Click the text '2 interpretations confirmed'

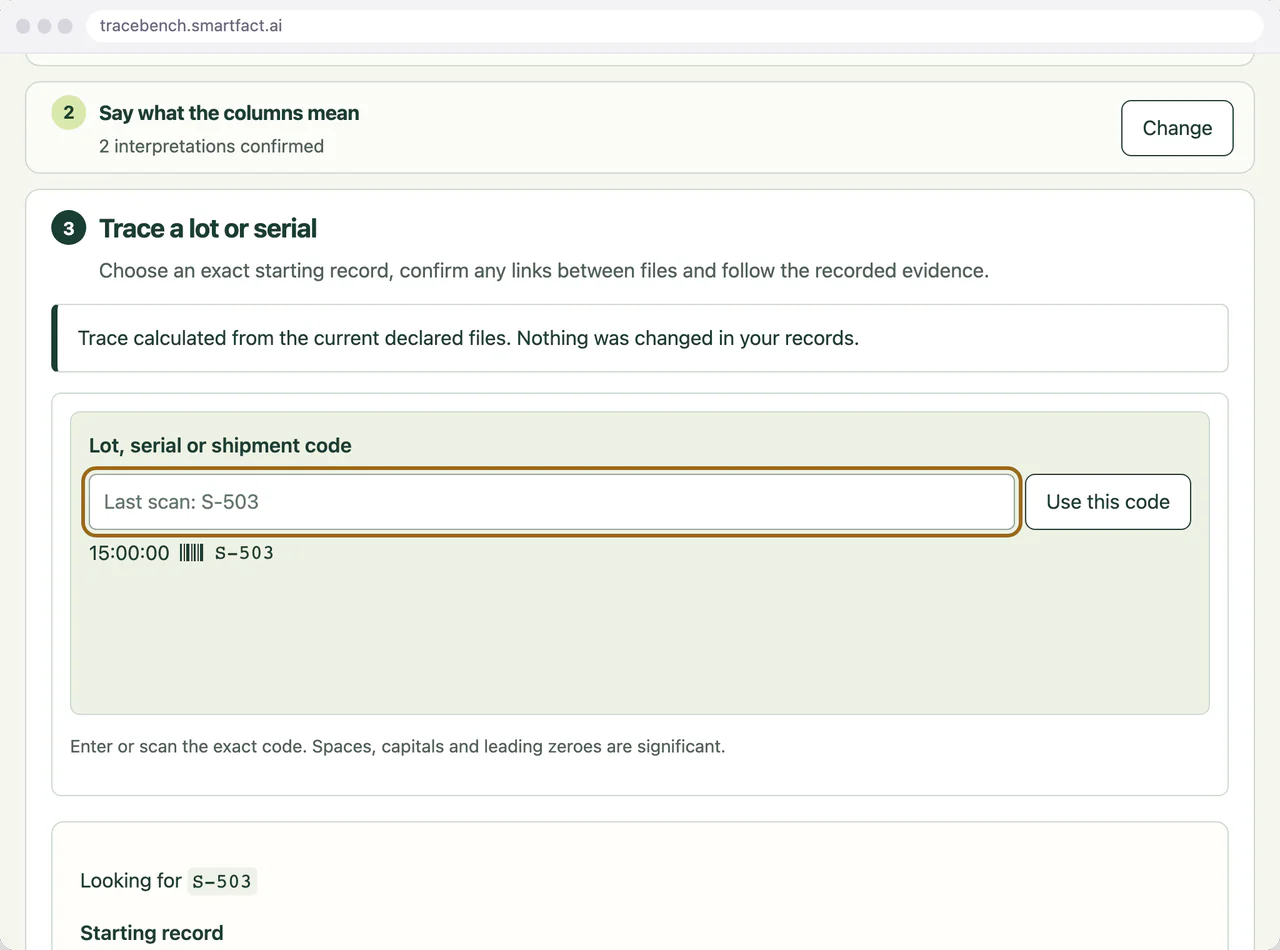[x=211, y=146]
